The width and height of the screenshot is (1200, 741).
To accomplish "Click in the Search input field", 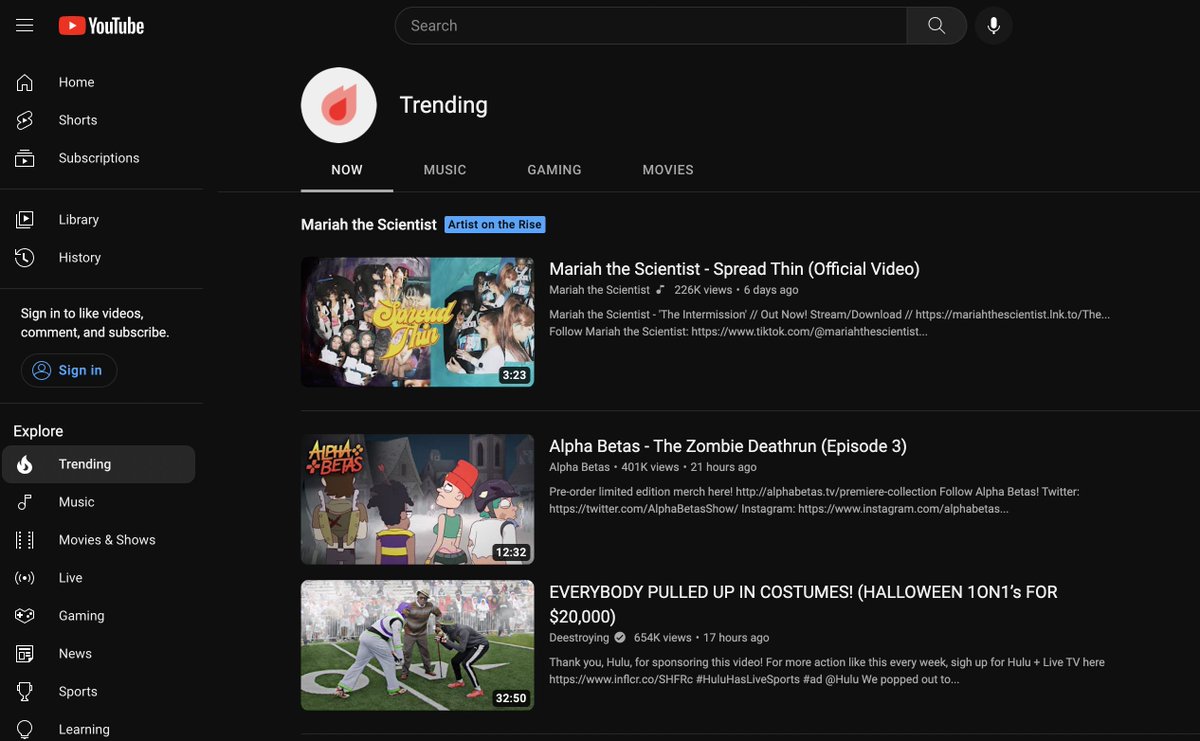I will [x=651, y=26].
